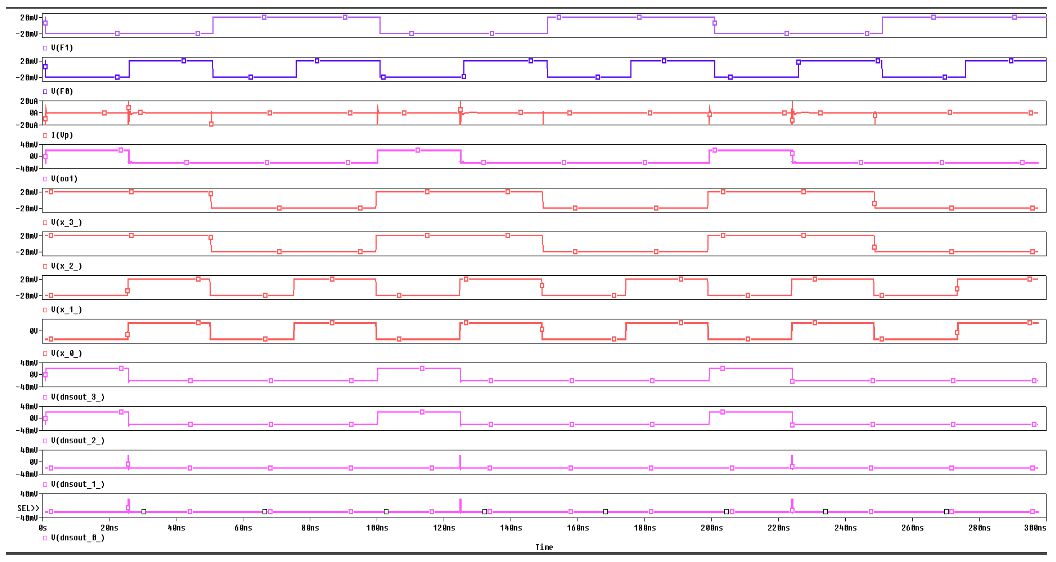The image size is (1056, 562).
Task: Click the 40ns time axis label
Action: (176, 528)
